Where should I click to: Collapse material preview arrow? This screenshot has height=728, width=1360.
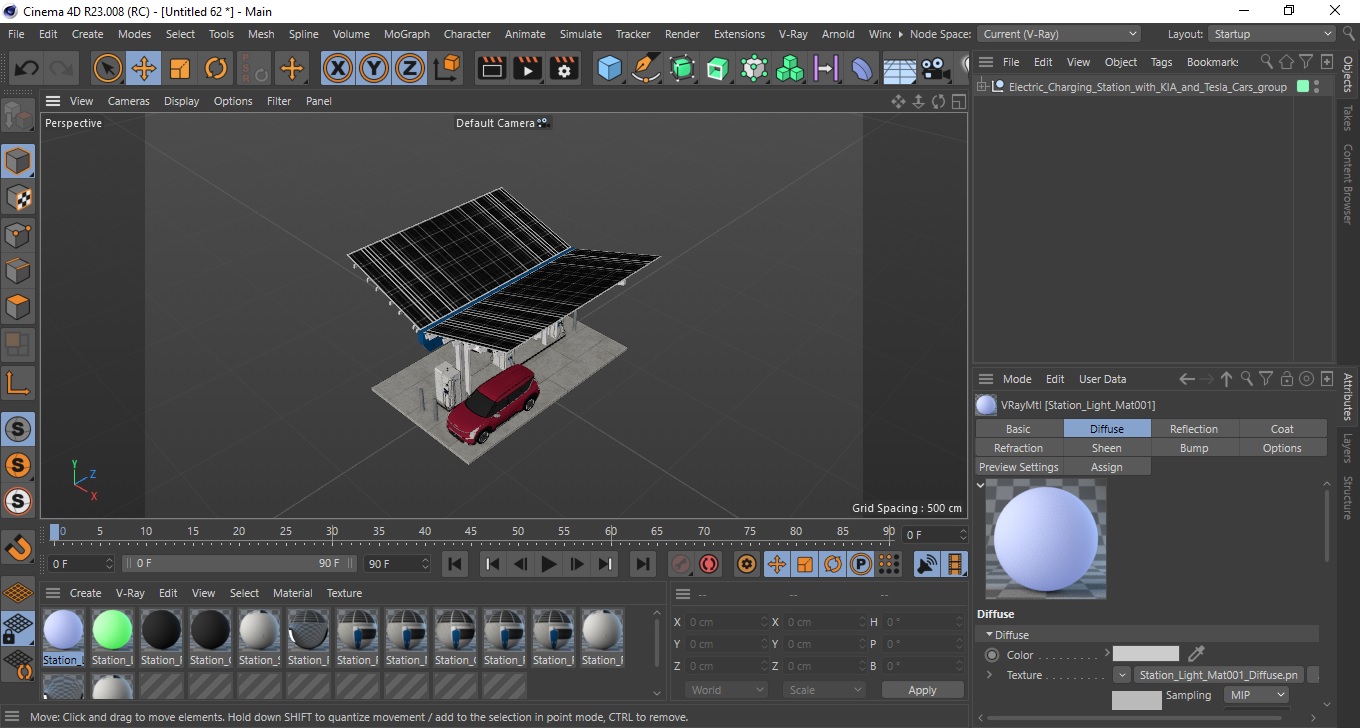coord(982,485)
